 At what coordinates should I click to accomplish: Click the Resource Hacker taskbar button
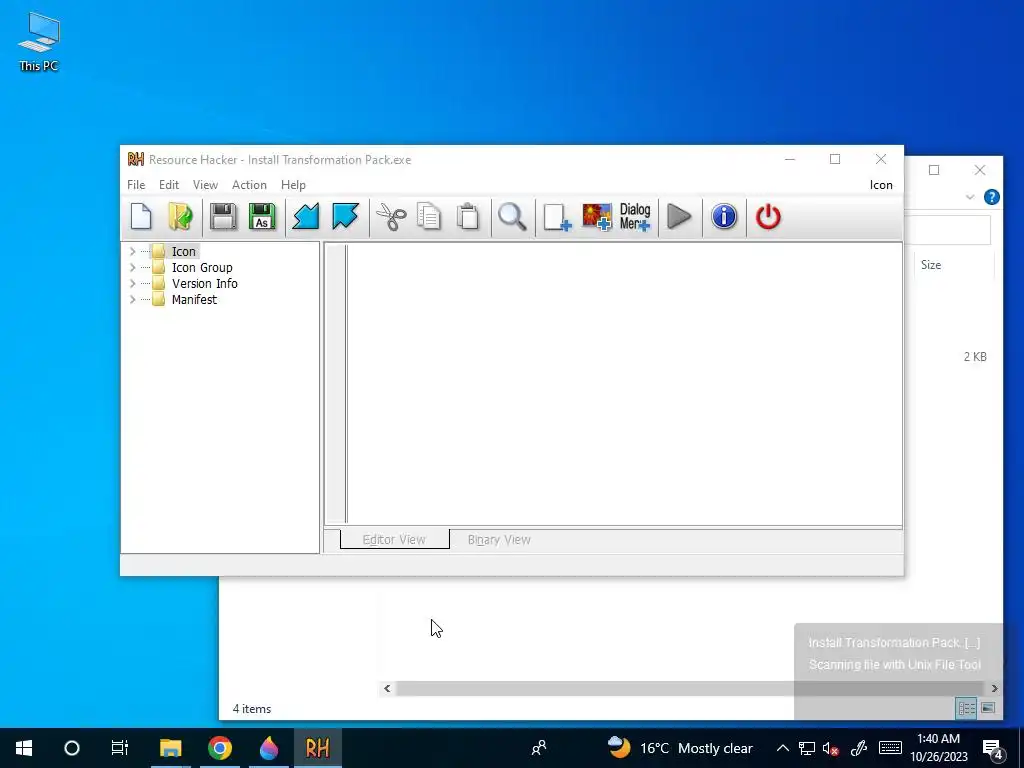click(x=317, y=748)
